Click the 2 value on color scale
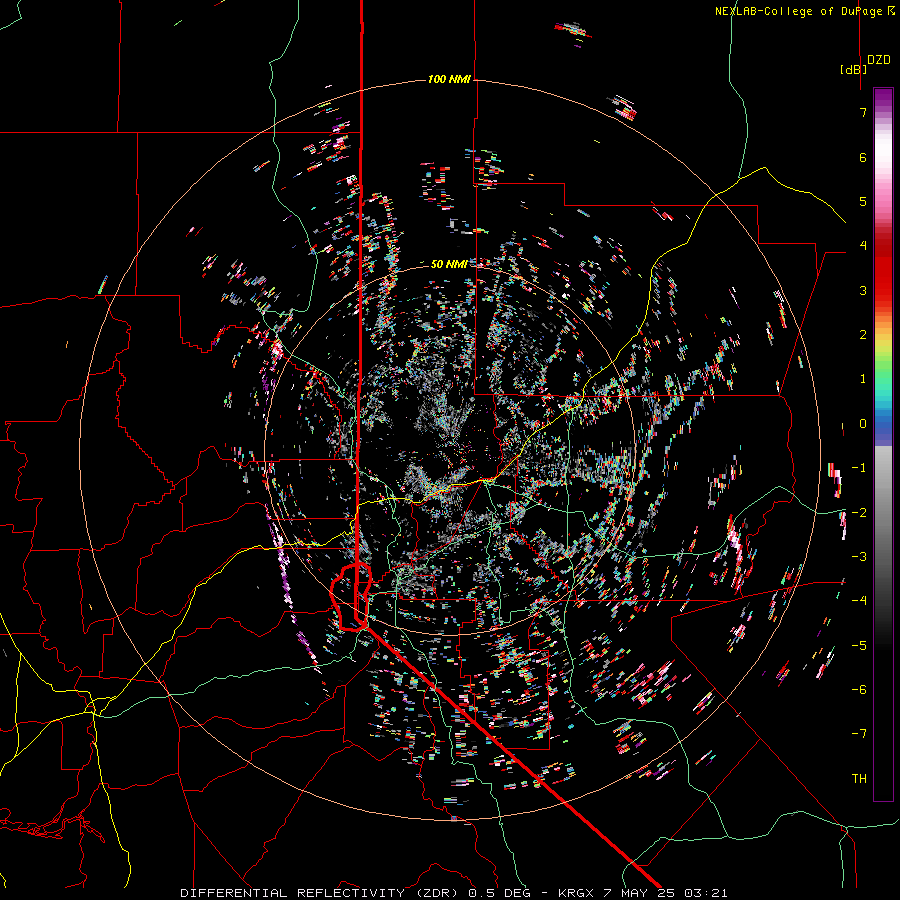This screenshot has width=900, height=900. [863, 335]
